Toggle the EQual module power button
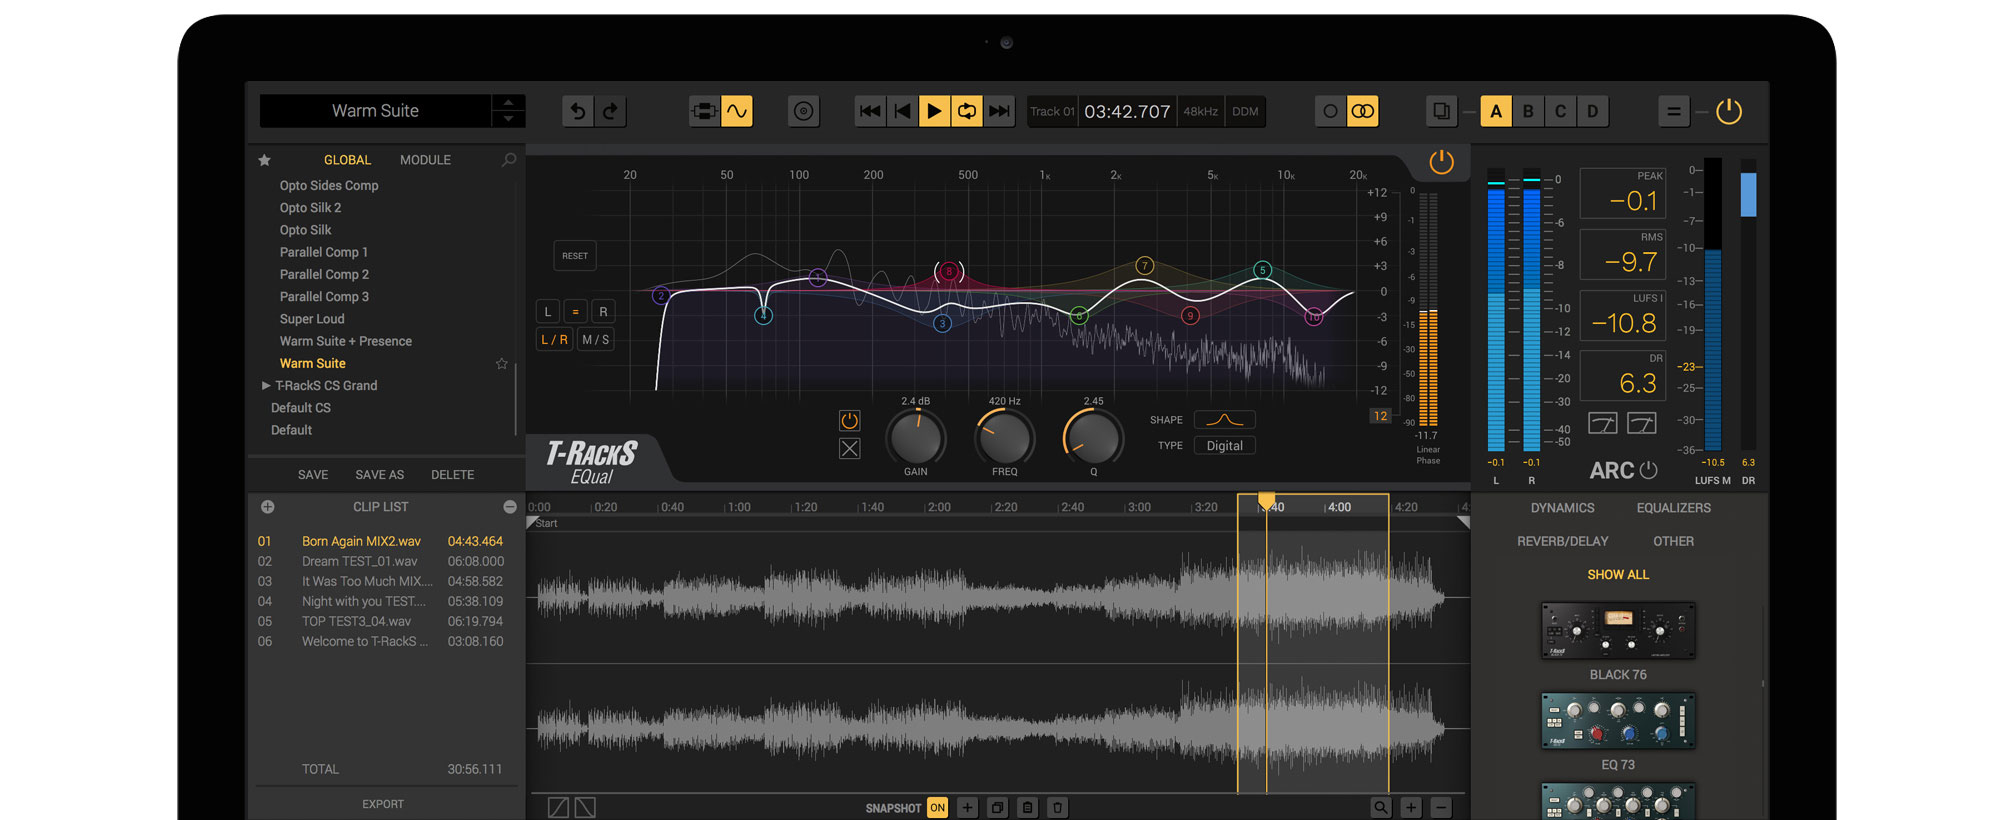 coord(1440,162)
